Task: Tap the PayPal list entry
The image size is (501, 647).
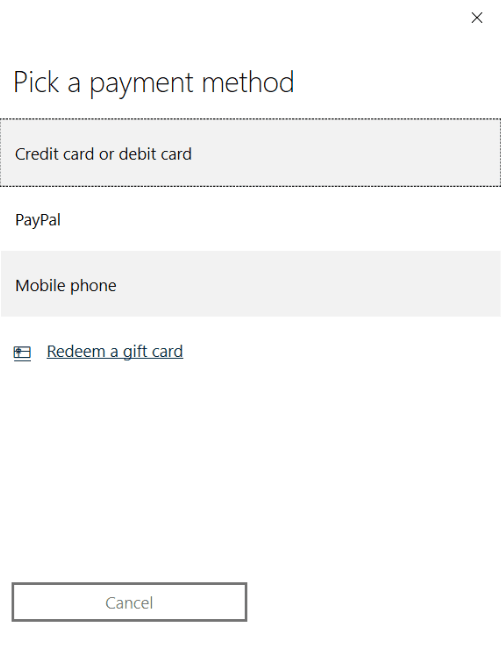Action: [x=250, y=219]
